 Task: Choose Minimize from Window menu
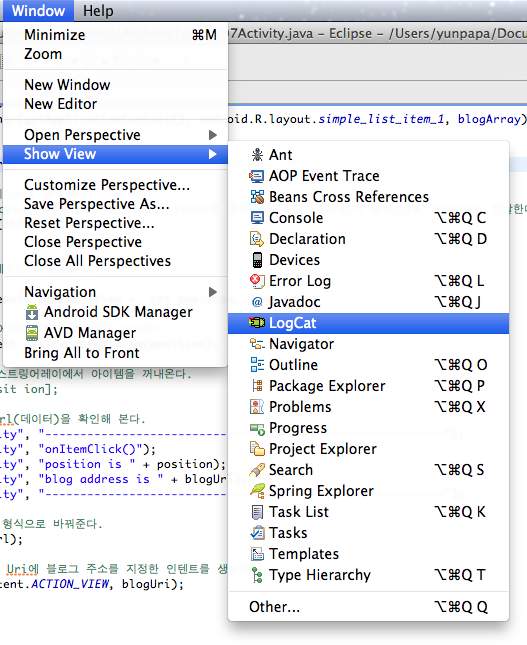(116, 35)
